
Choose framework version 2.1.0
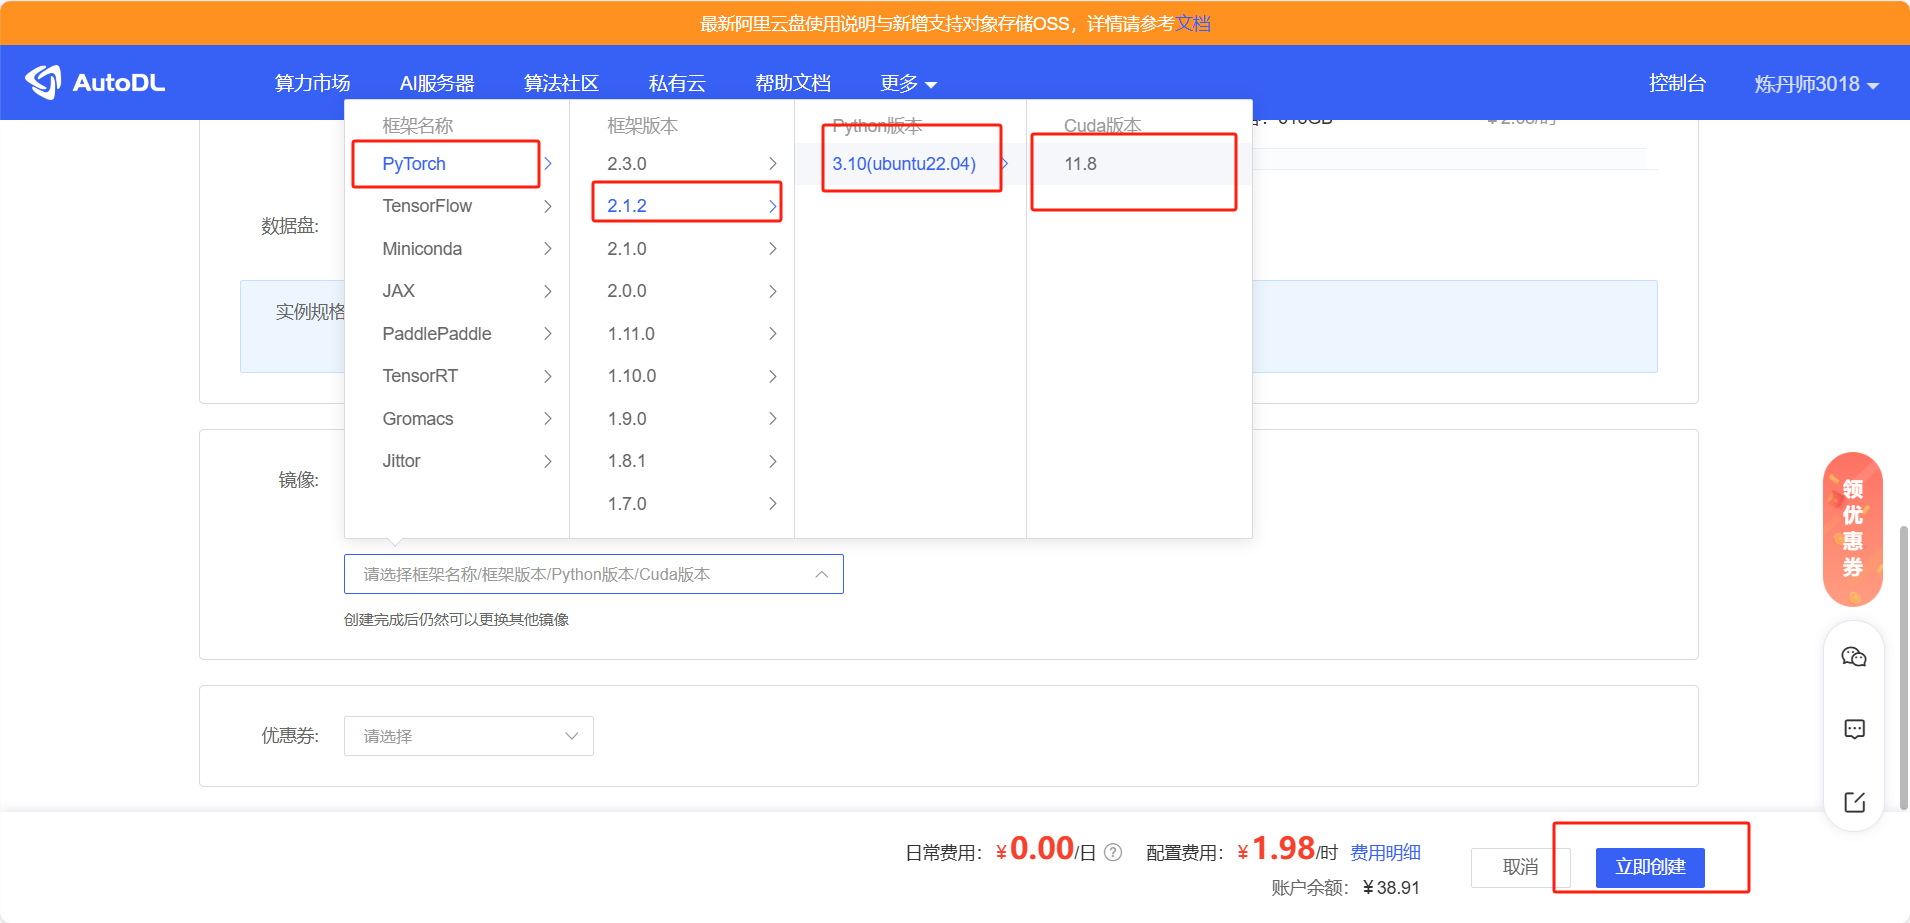click(627, 248)
